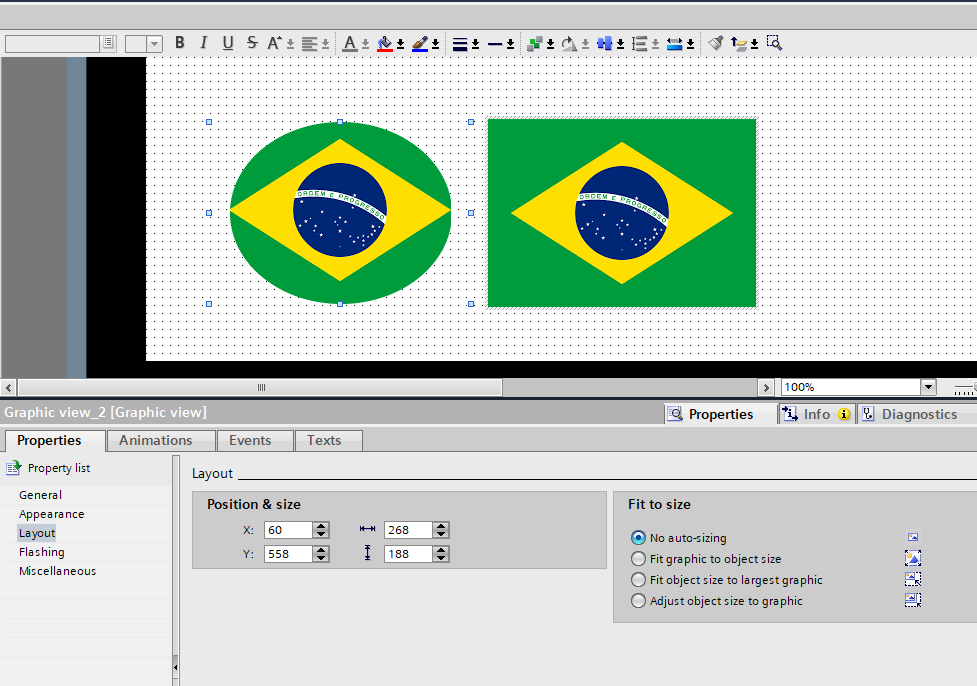This screenshot has width=977, height=686.
Task: Click the format painter brush icon
Action: coord(715,43)
